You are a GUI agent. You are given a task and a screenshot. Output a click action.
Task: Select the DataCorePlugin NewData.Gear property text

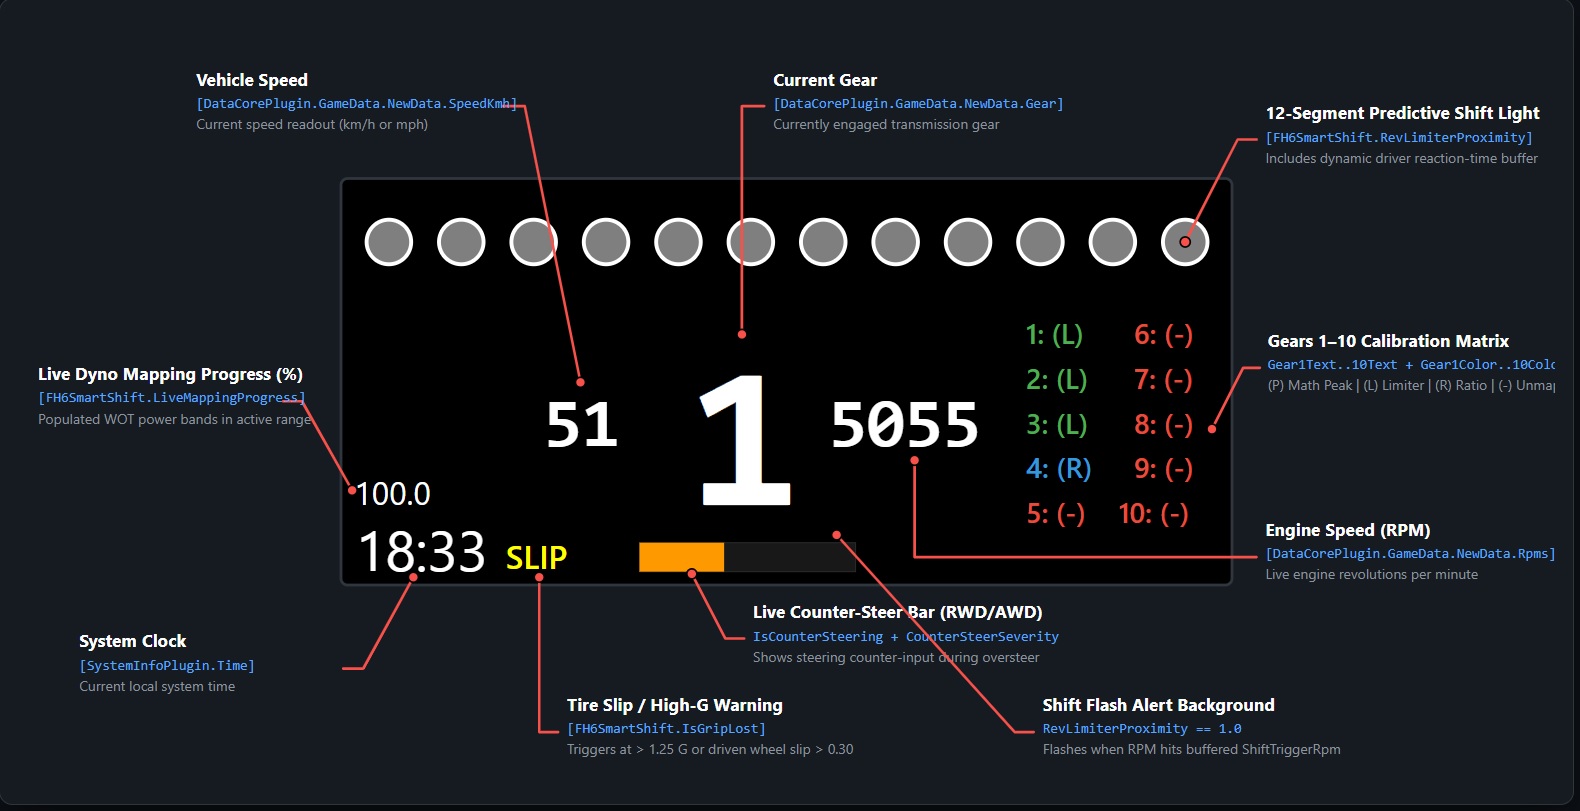click(x=918, y=104)
